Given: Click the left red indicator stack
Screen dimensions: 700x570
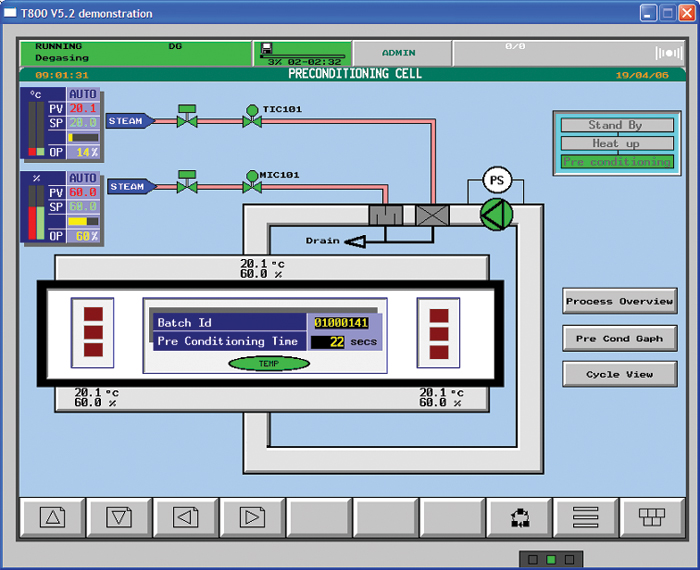Looking at the screenshot, I should 93,333.
